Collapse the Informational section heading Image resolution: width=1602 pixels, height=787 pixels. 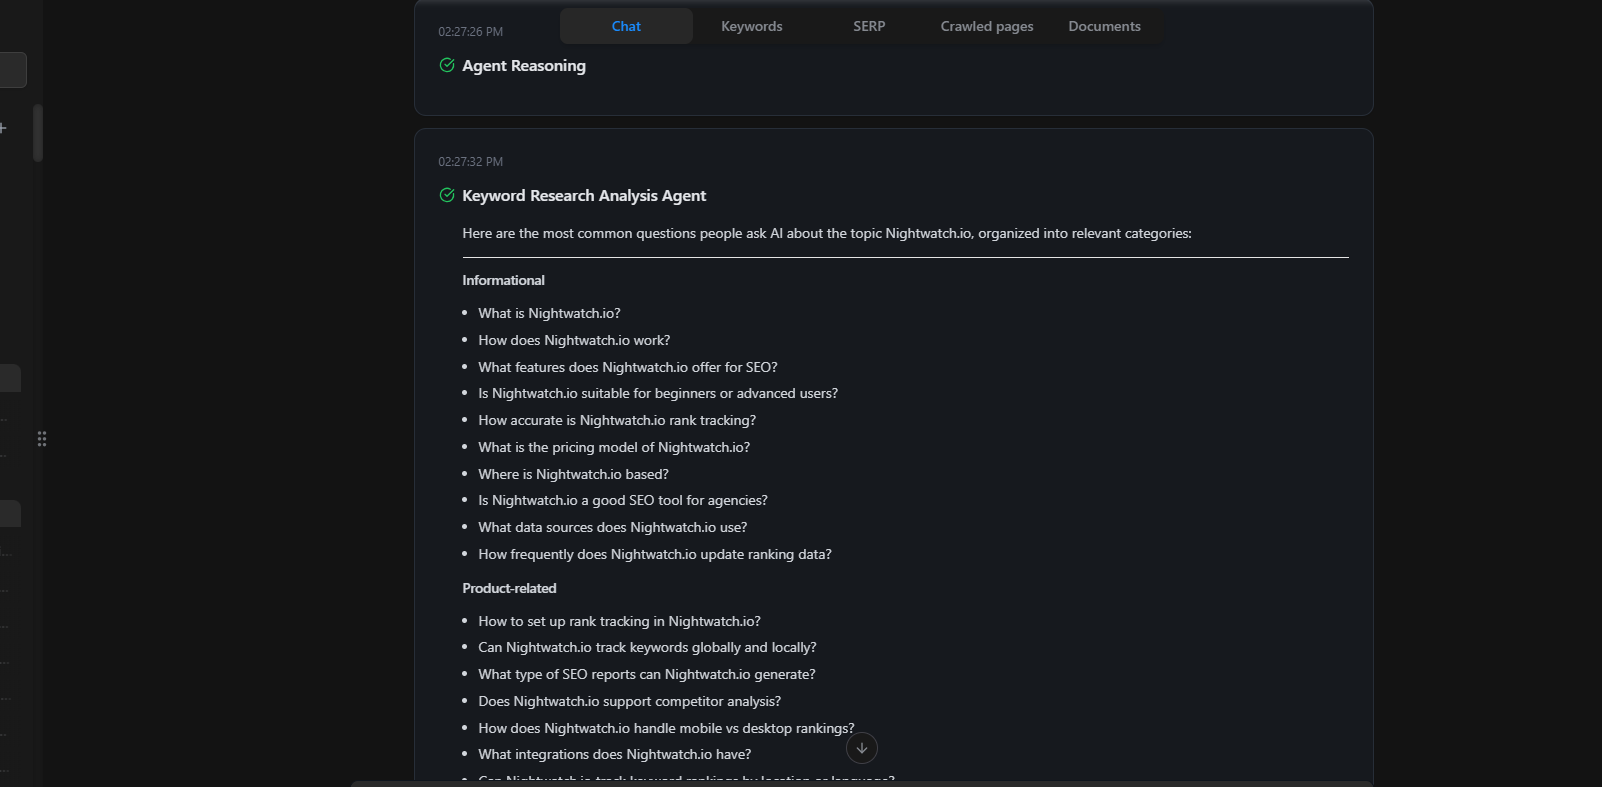[503, 280]
